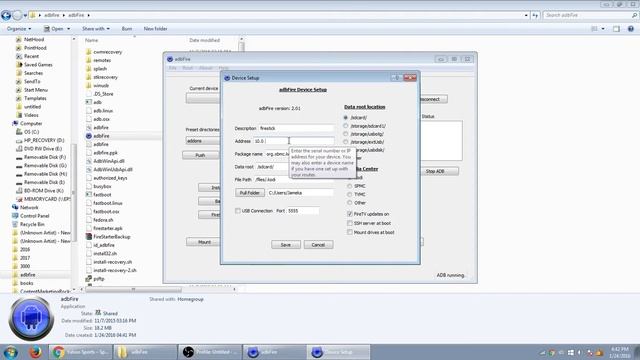Choose /storage/extUsb/ as data root
640x360 pixels.
[346, 142]
